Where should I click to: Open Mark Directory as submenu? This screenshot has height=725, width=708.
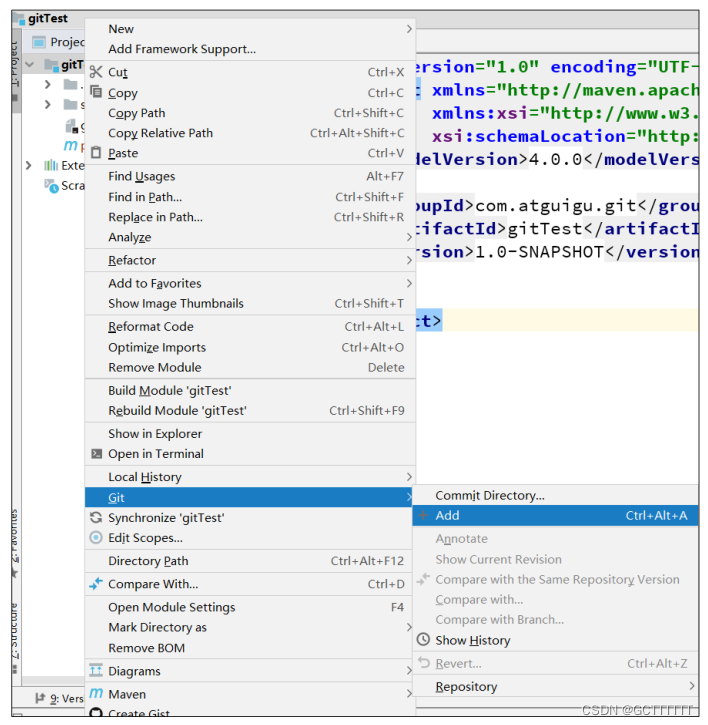click(249, 627)
